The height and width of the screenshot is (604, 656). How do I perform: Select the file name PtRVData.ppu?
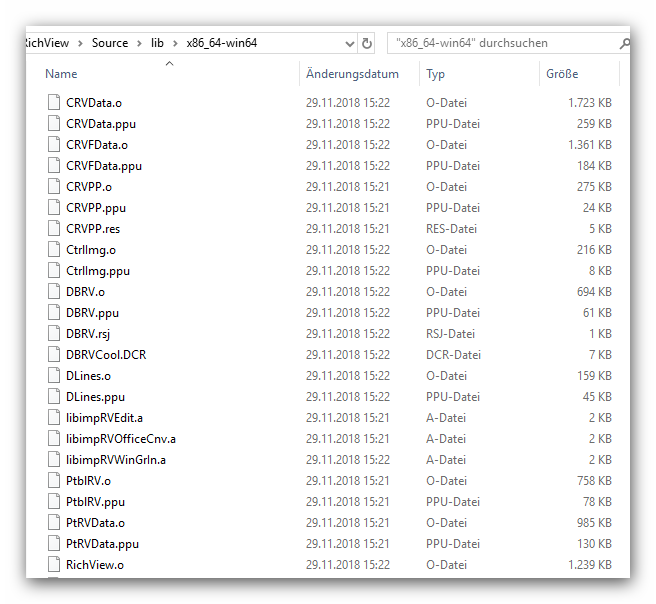(102, 544)
